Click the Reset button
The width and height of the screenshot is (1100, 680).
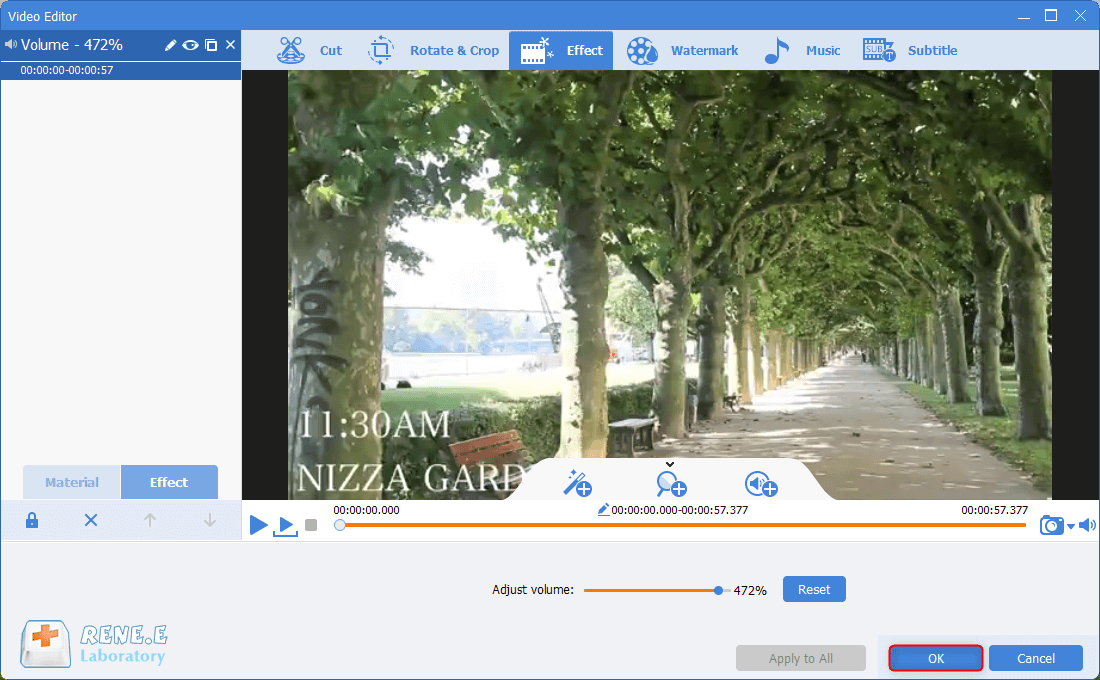(x=814, y=589)
